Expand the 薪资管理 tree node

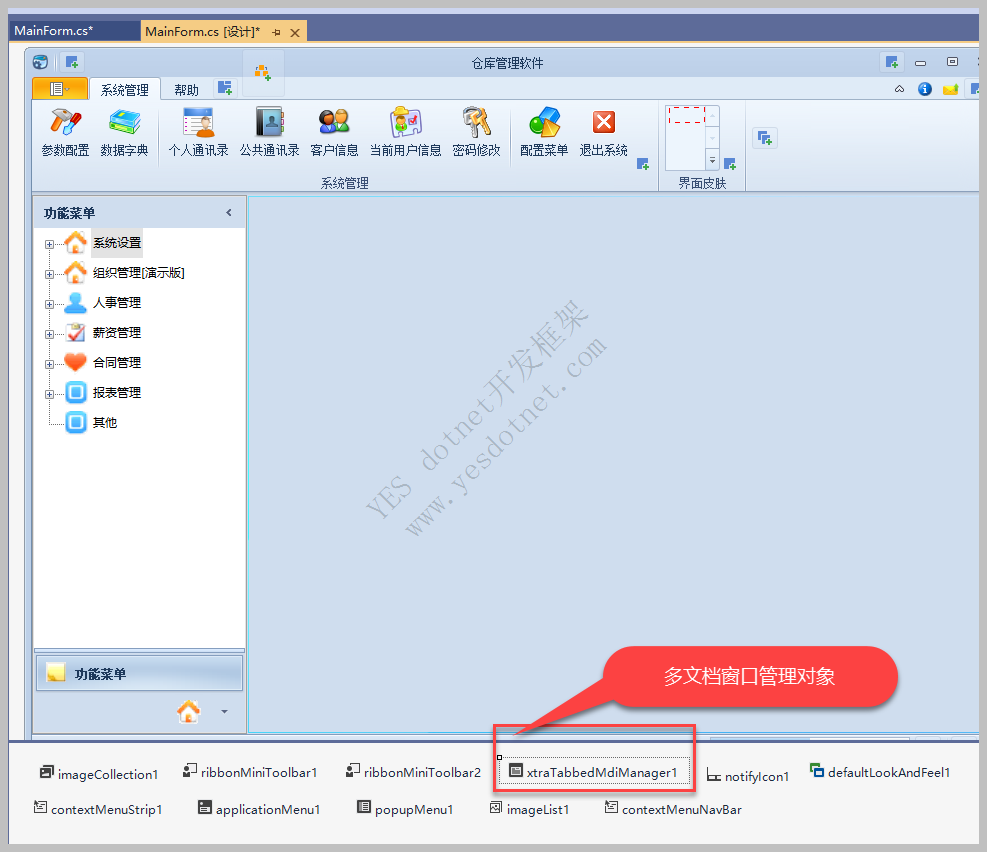49,335
